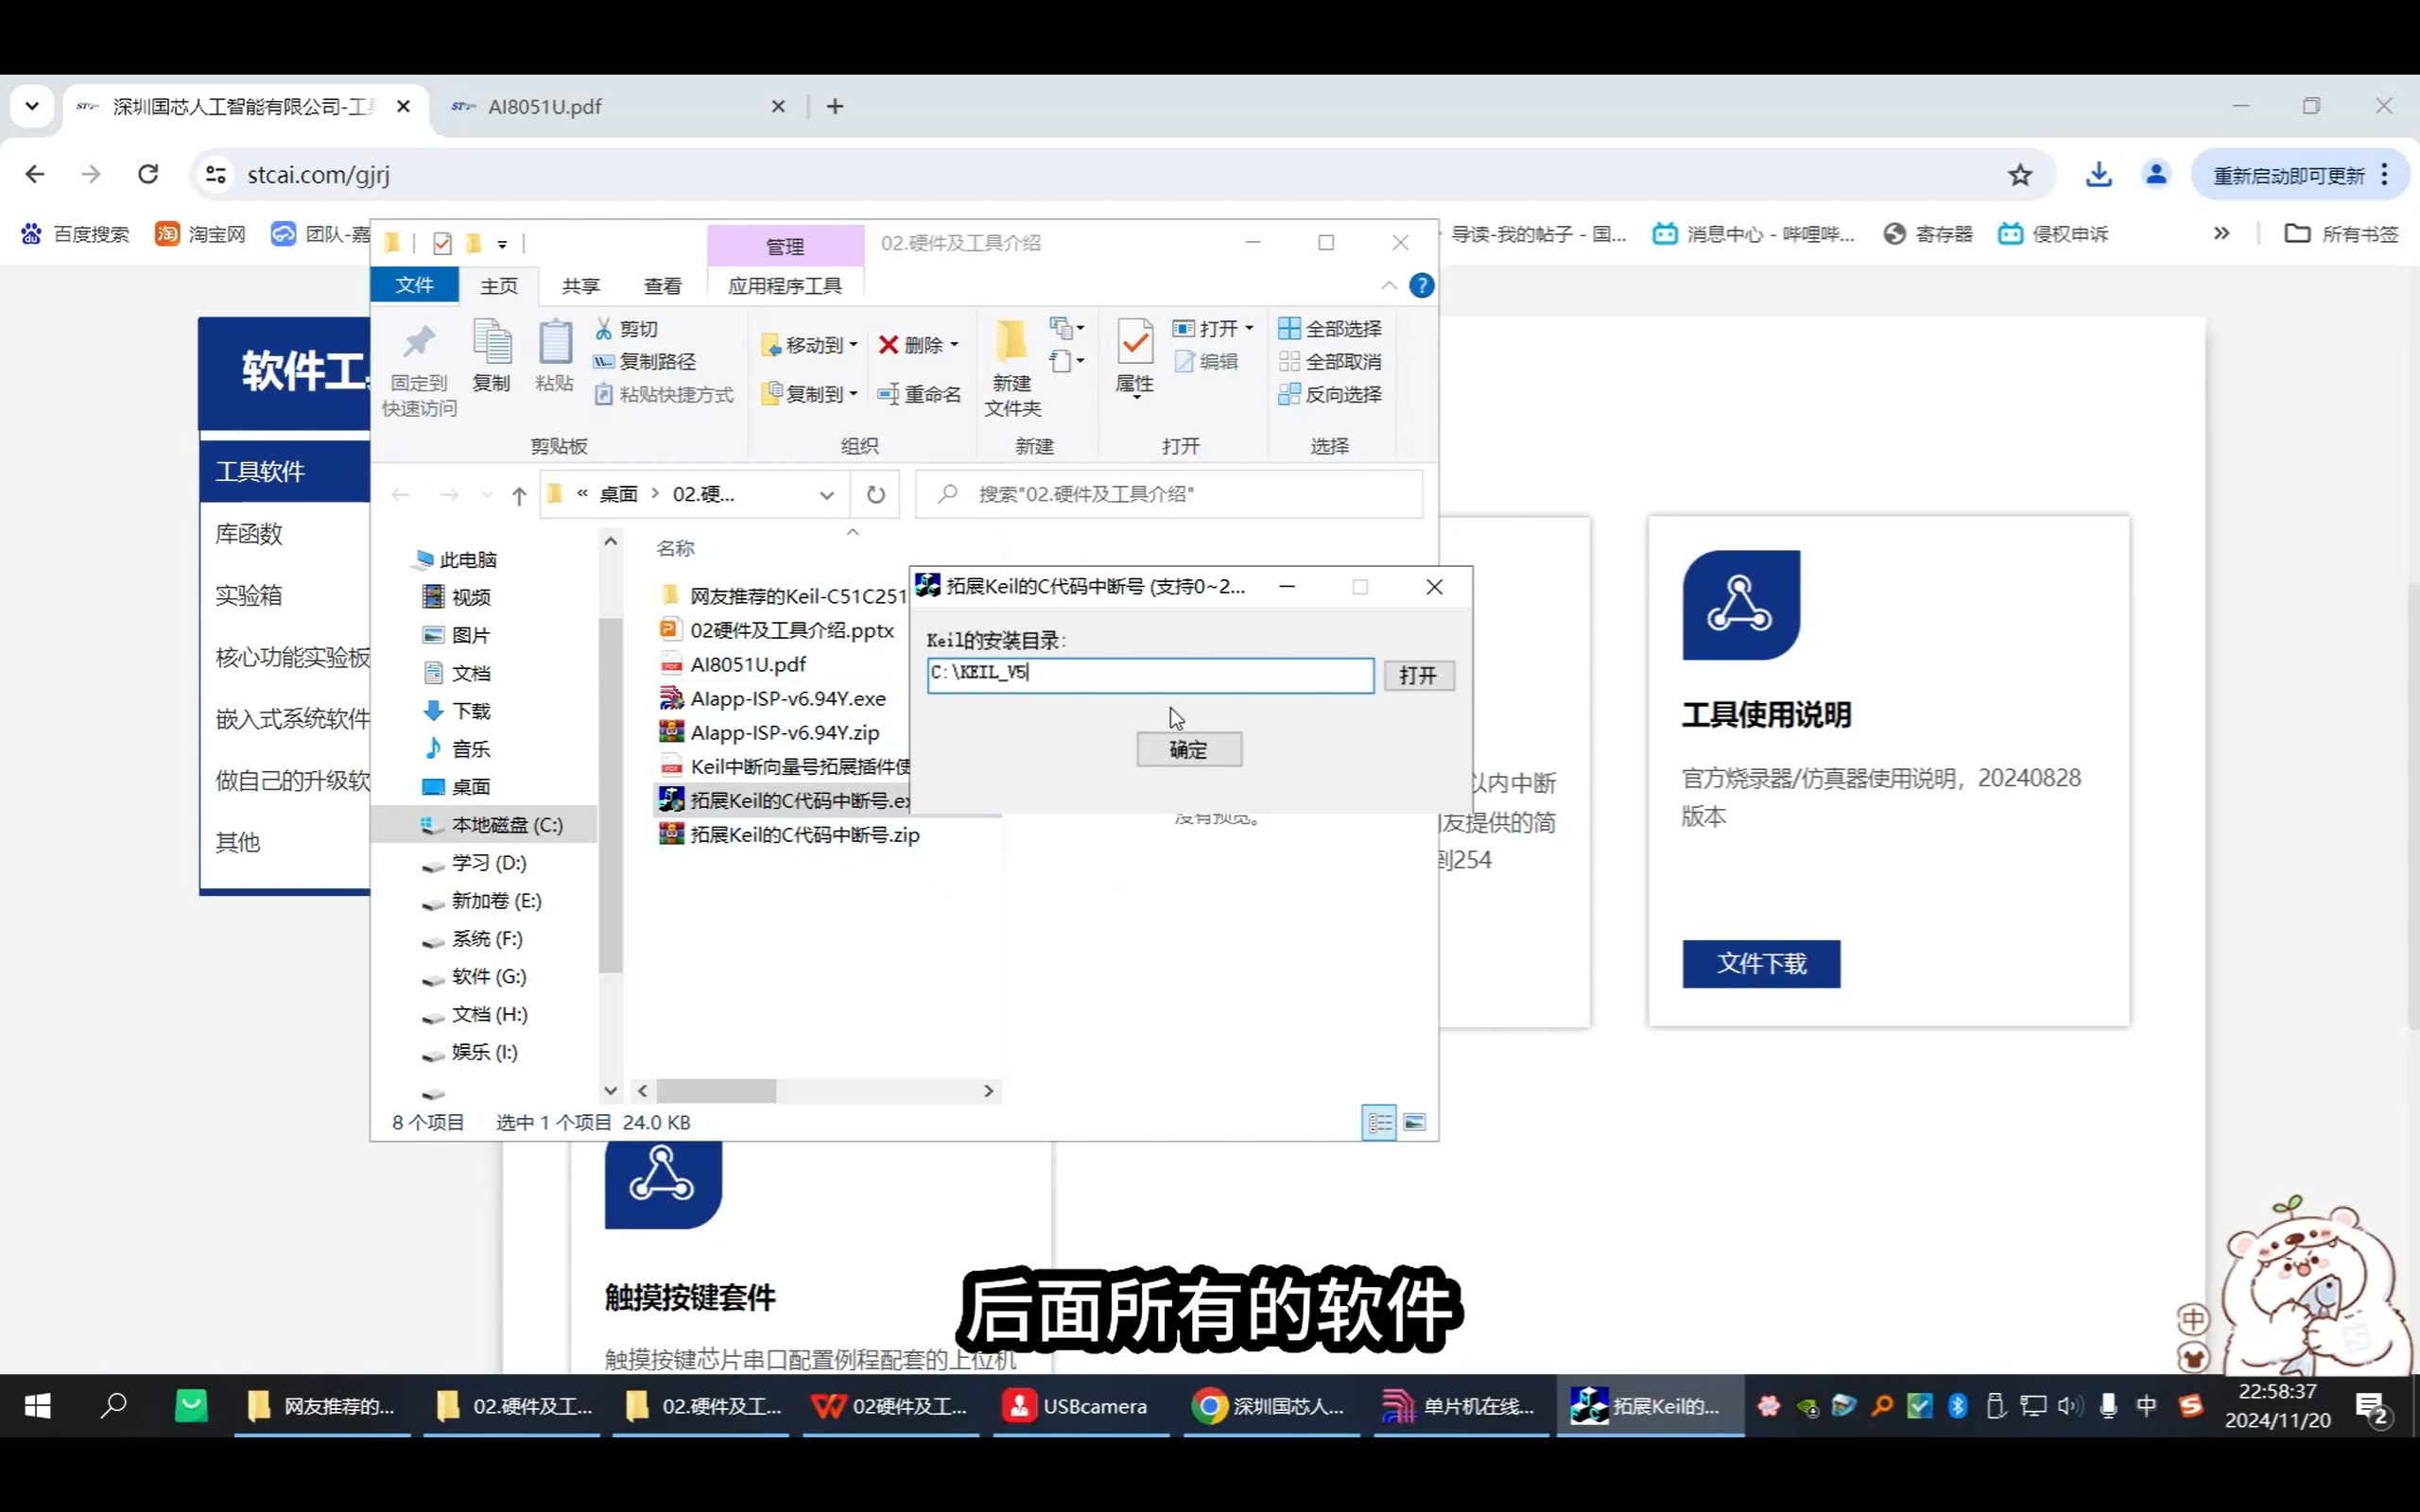Open the 实验箱 sidebar link on webpage
Viewport: 2420px width, 1512px height.
249,596
